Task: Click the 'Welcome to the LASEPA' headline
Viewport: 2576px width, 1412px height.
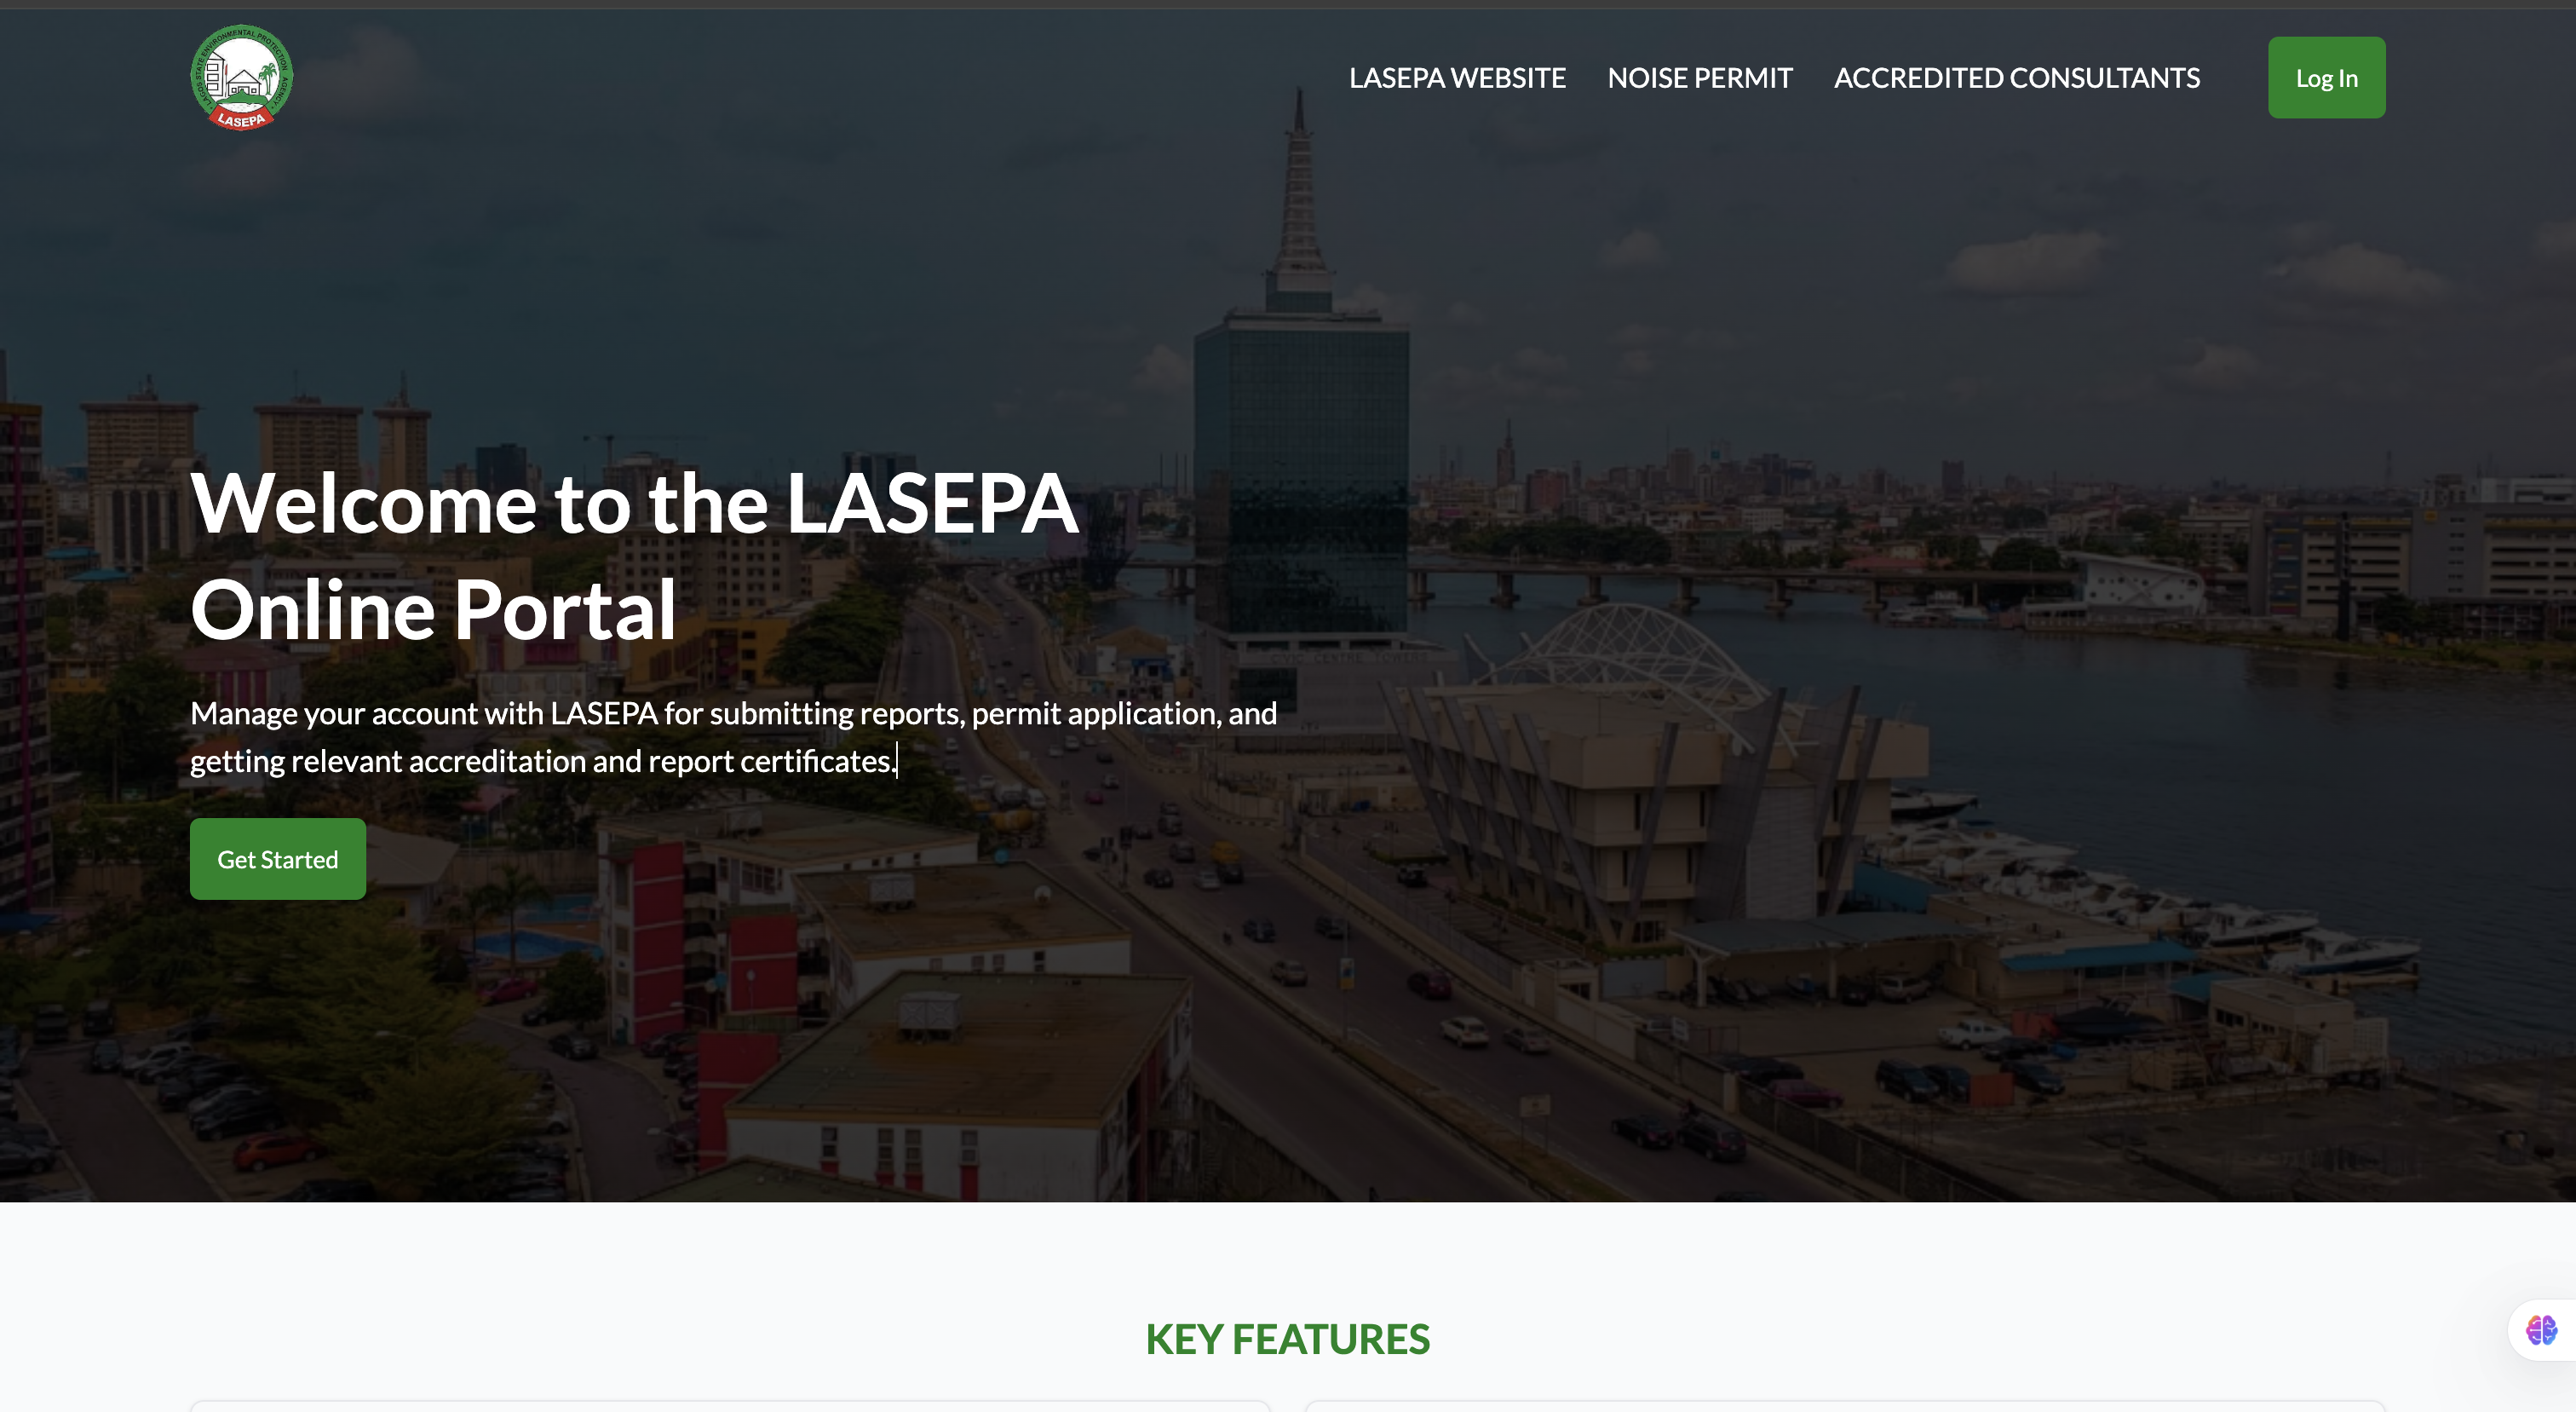Action: (634, 503)
